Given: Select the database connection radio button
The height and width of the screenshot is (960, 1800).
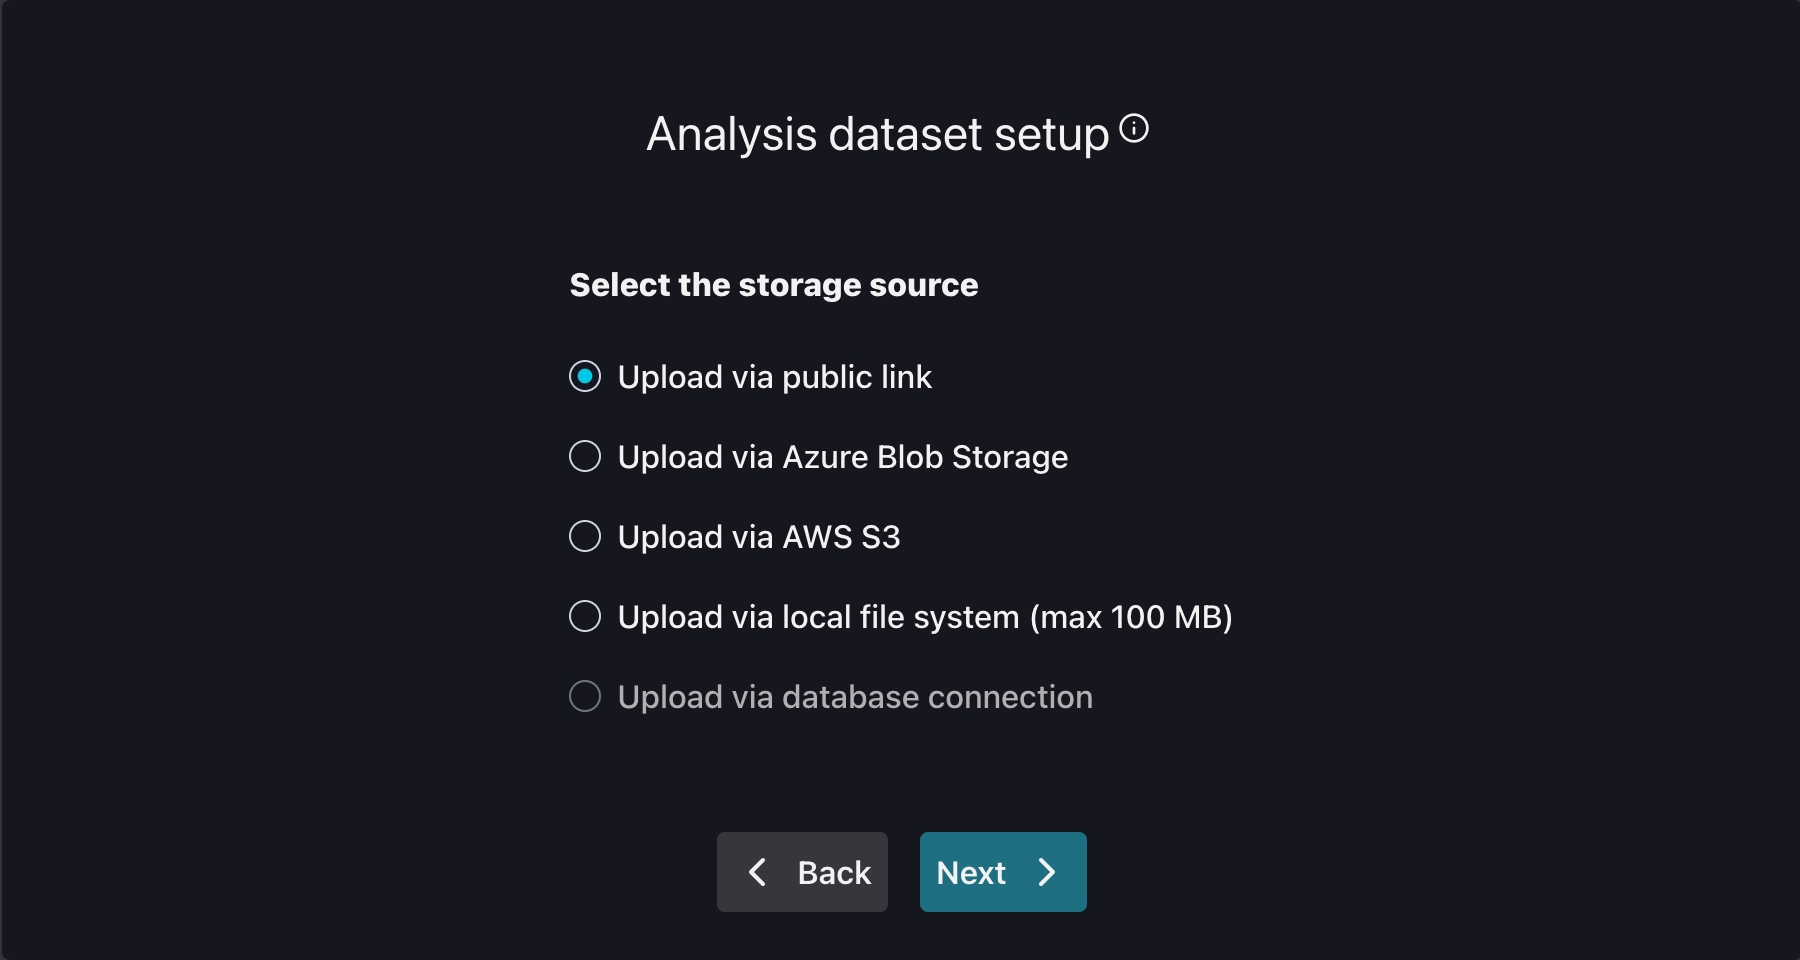Looking at the screenshot, I should (585, 697).
